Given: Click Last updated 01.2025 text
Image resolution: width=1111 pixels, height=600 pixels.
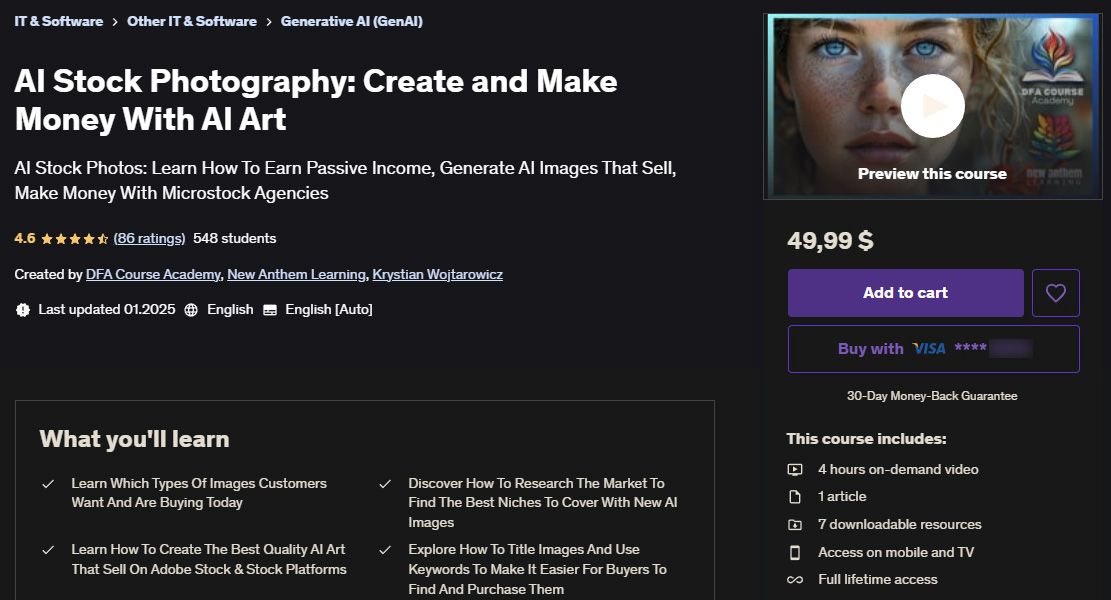Looking at the screenshot, I should click(x=107, y=310).
